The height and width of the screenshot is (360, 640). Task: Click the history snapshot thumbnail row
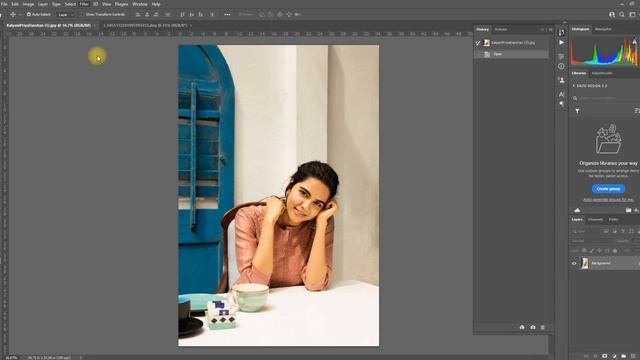click(511, 42)
